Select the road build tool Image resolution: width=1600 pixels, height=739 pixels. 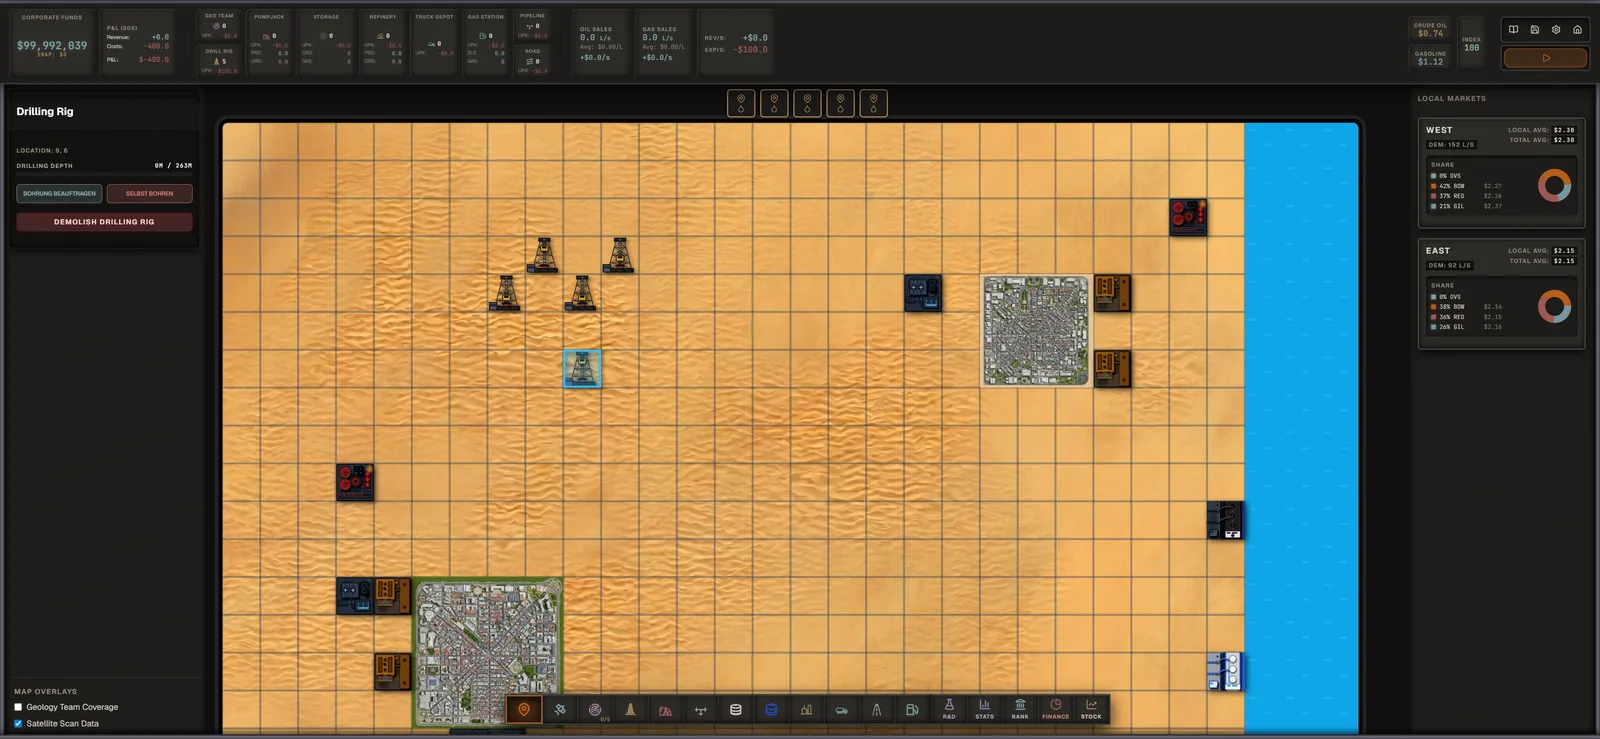pos(876,710)
